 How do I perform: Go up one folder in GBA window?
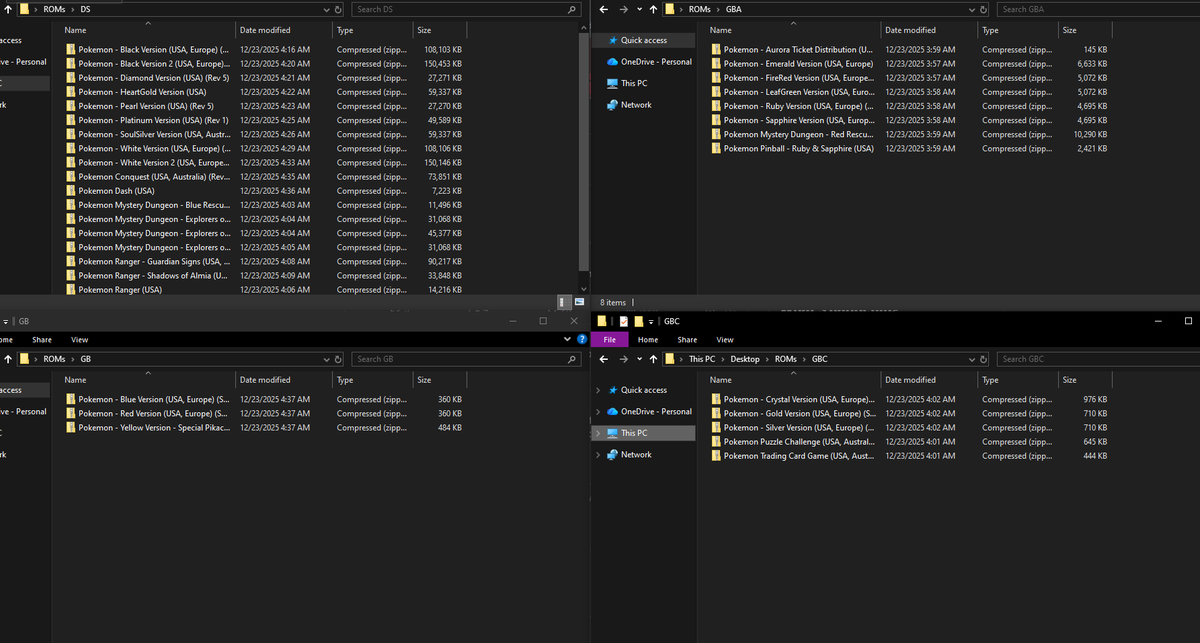pos(653,9)
